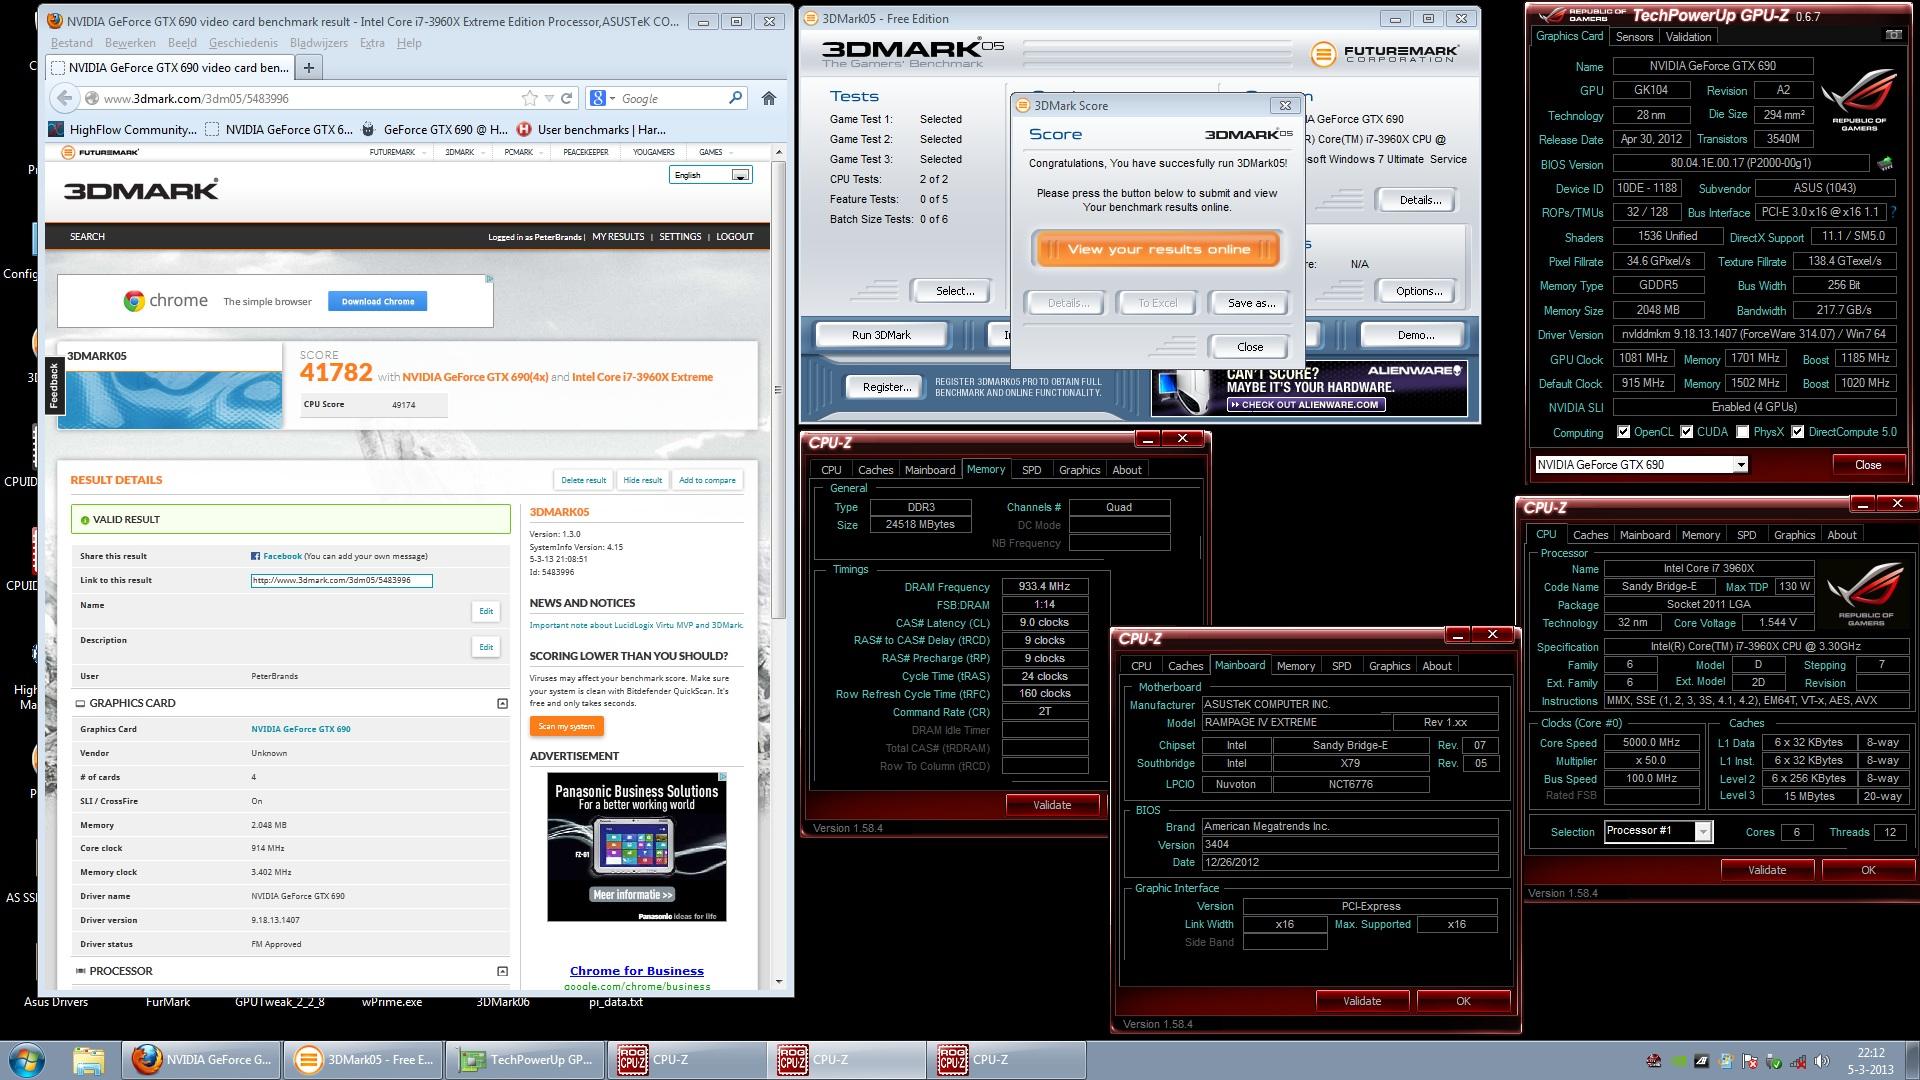Switch to the Validation tab in GPU-Z
This screenshot has width=1920, height=1080.
click(1688, 37)
